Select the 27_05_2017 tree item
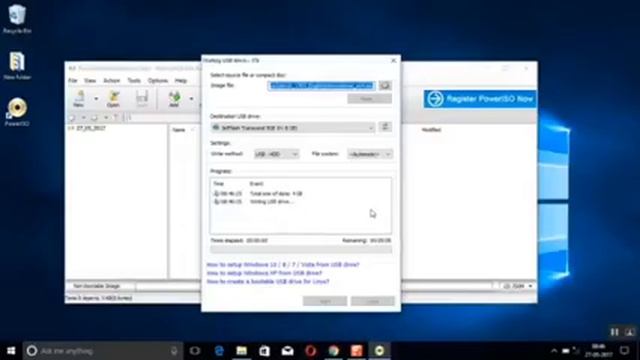 90,128
